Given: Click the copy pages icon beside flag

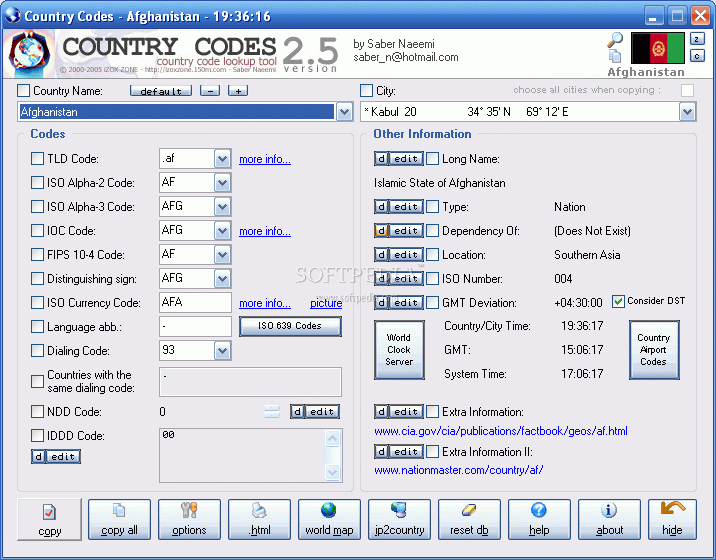Looking at the screenshot, I should point(615,56).
